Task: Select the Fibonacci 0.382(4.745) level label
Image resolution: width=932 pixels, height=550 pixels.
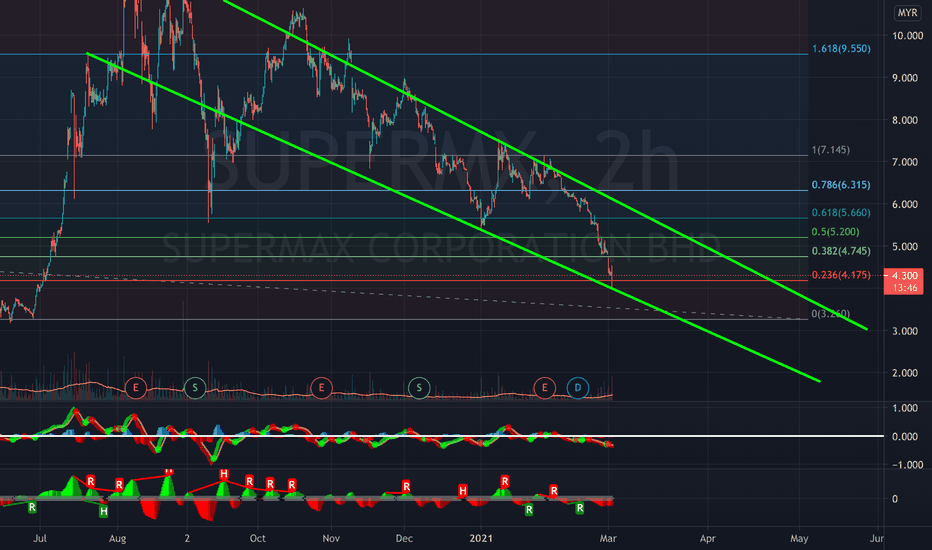Action: [x=841, y=251]
